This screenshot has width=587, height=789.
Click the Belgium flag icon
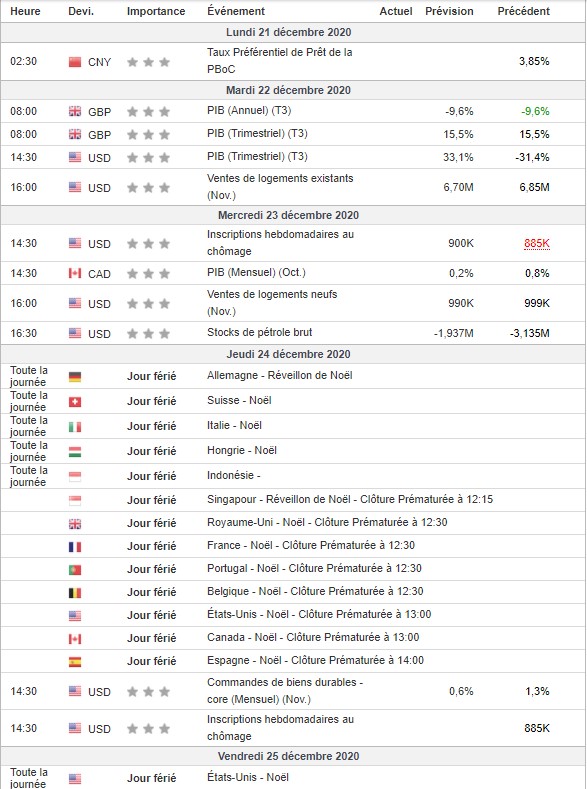[75, 593]
